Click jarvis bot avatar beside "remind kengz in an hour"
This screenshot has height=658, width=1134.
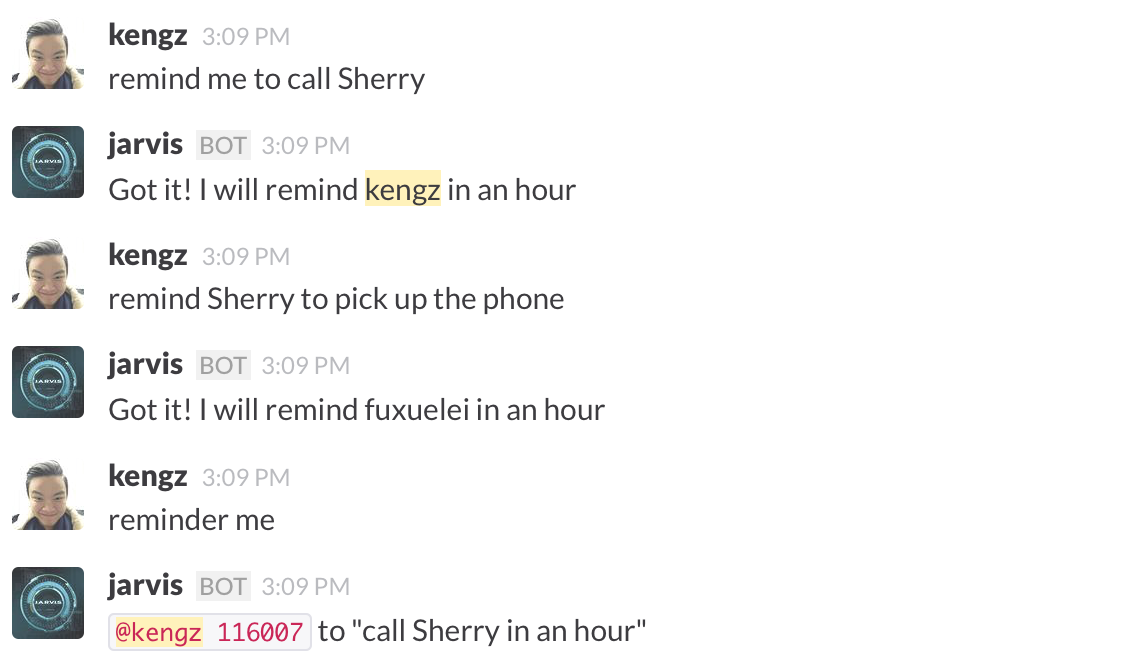[48, 162]
